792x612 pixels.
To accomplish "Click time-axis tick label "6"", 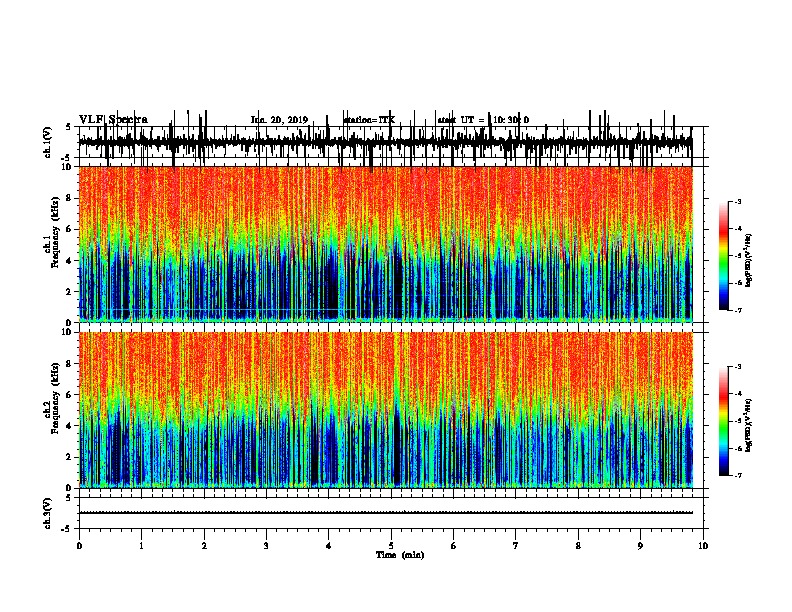I will [x=454, y=546].
